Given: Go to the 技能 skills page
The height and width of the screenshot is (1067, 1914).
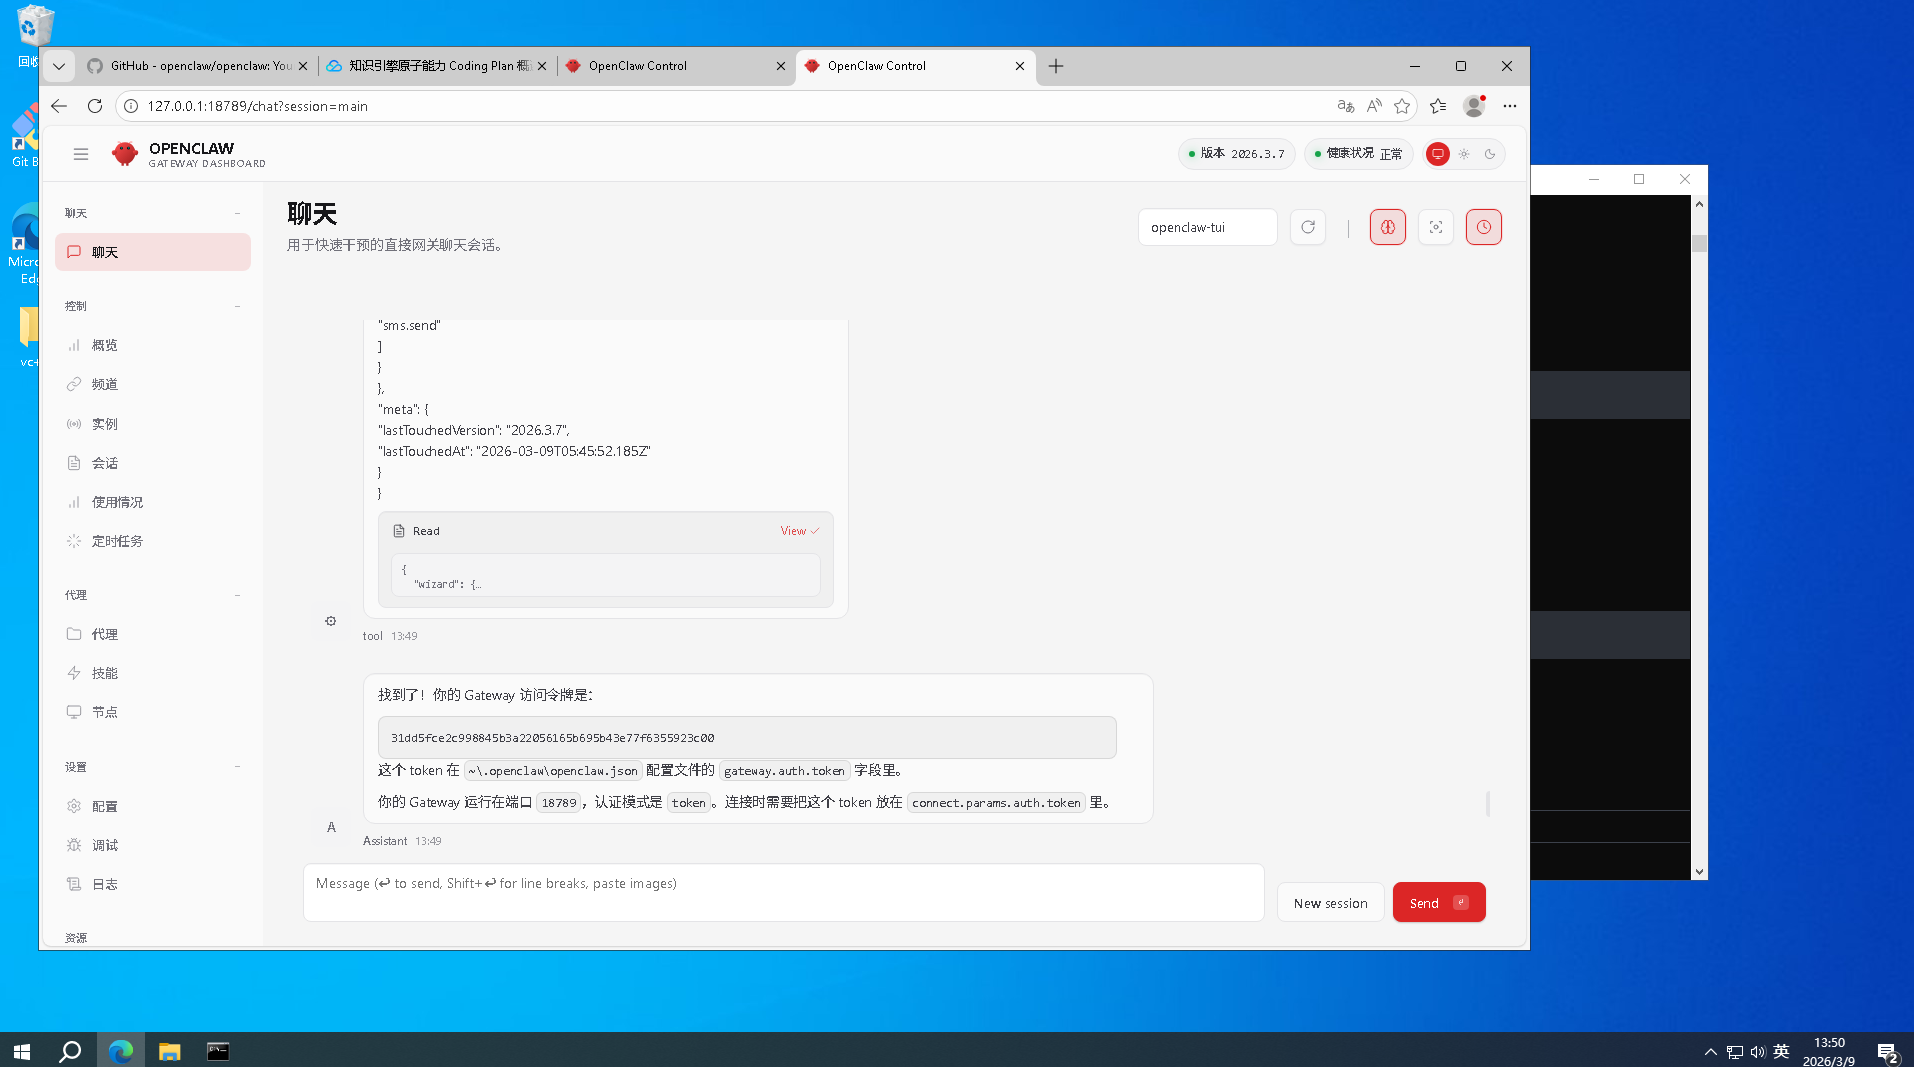Looking at the screenshot, I should [105, 673].
